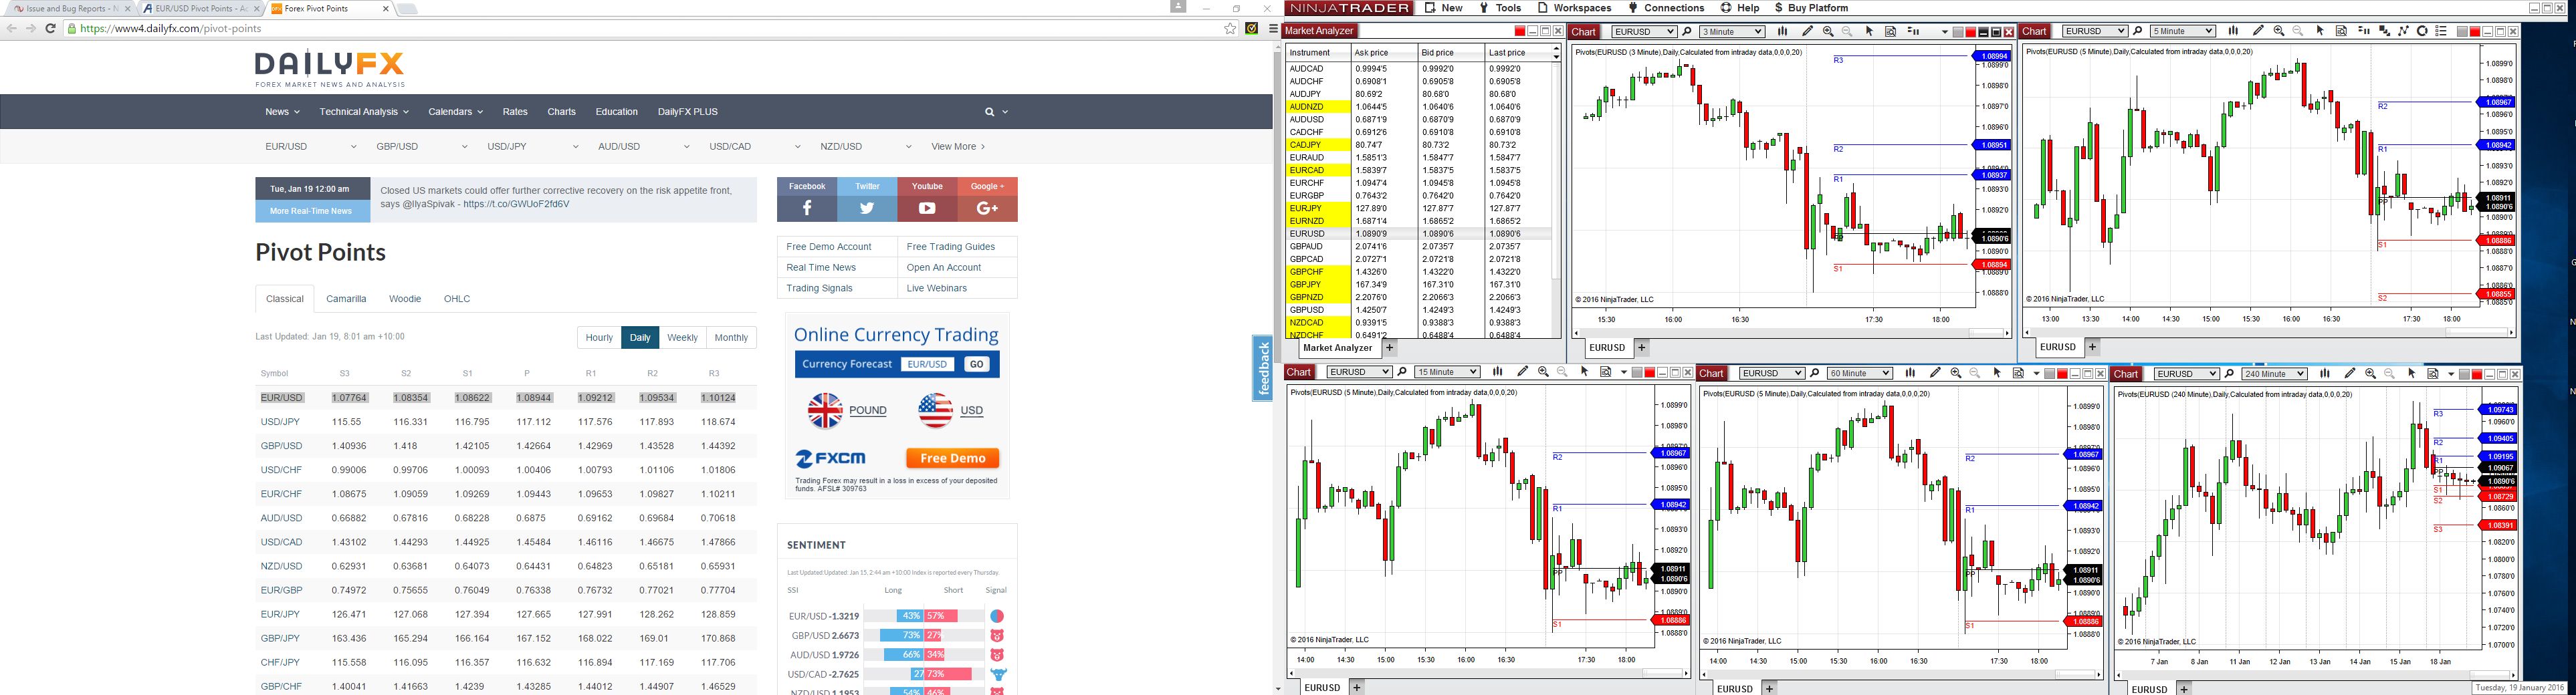Open the DailyFX Youtube play icon
Screen dimensions: 2576x695
pyautogui.click(x=927, y=208)
